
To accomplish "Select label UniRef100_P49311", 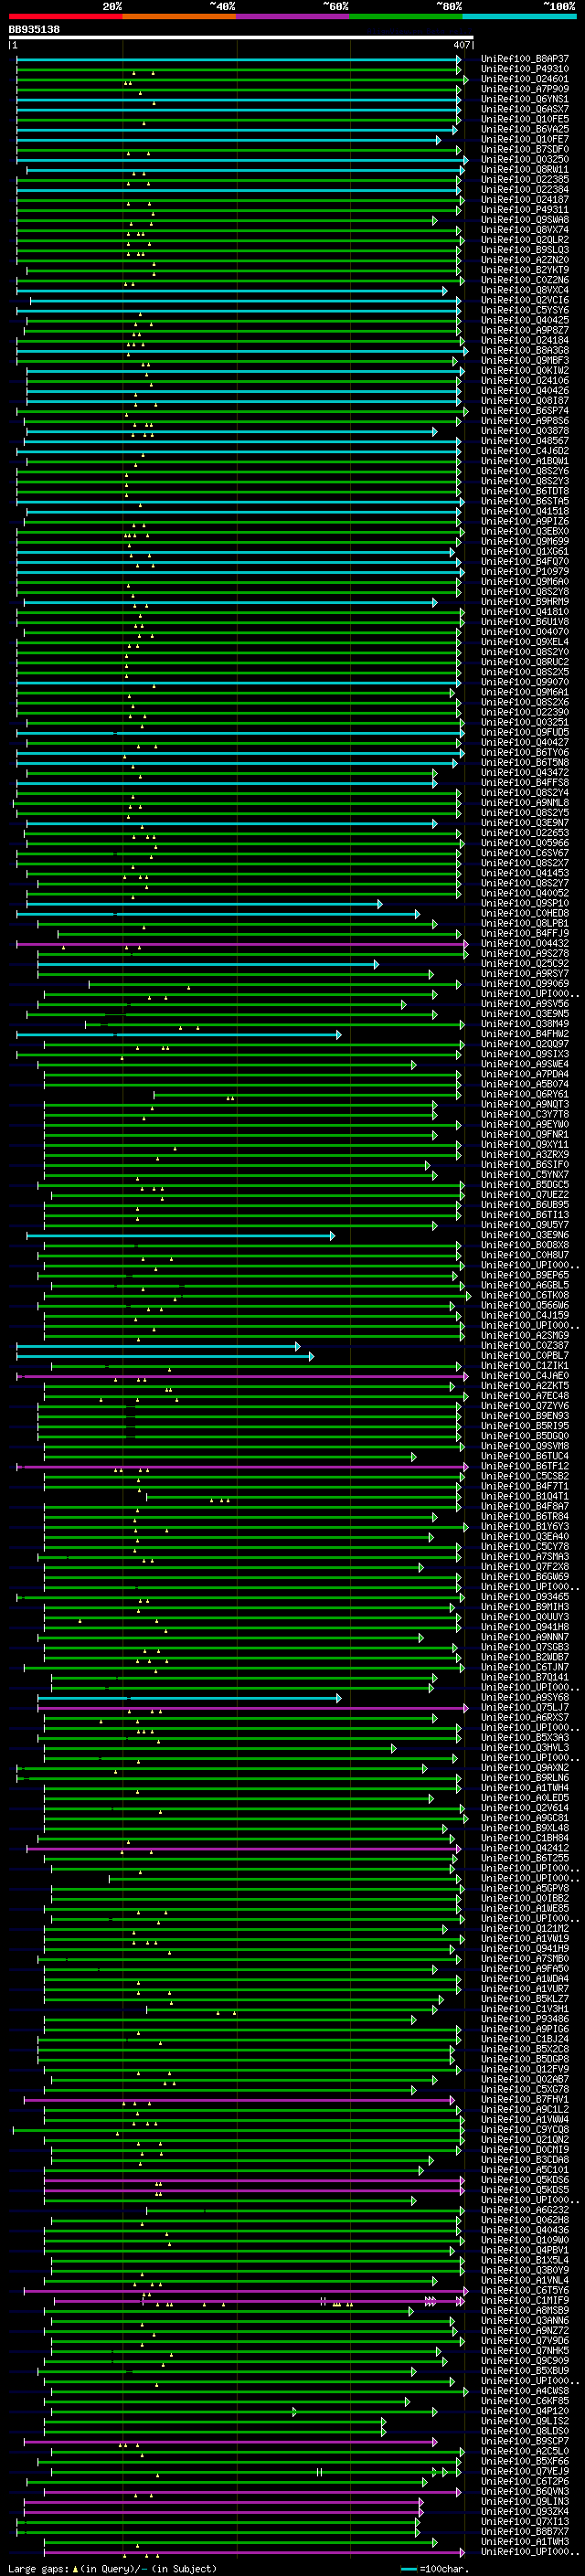I will pyautogui.click(x=525, y=209).
